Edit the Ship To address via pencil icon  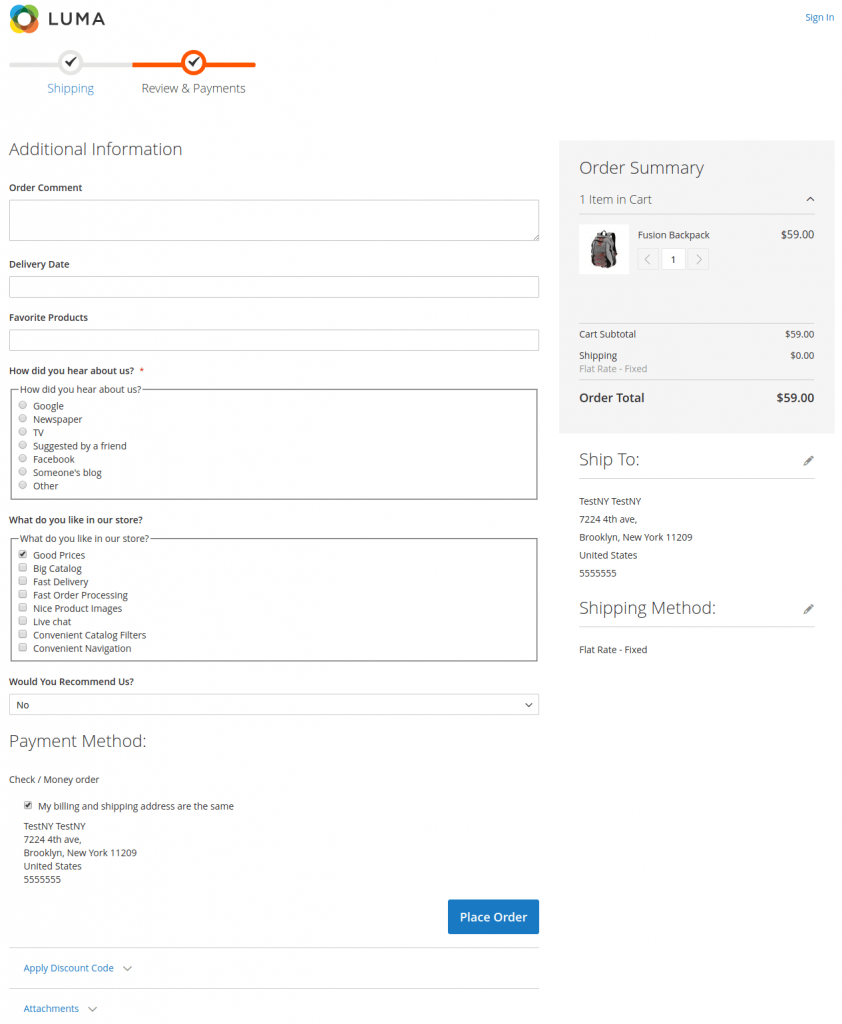point(809,460)
